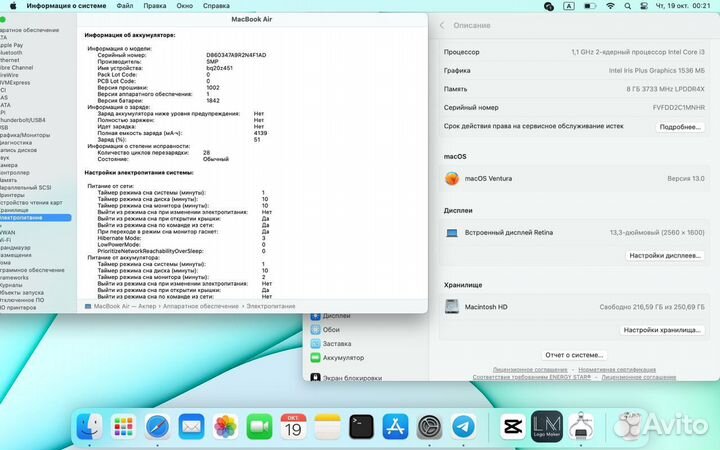720x450 pixels.
Task: Open Дисплеи in System Settings sidebar
Action: pyautogui.click(x=331, y=316)
